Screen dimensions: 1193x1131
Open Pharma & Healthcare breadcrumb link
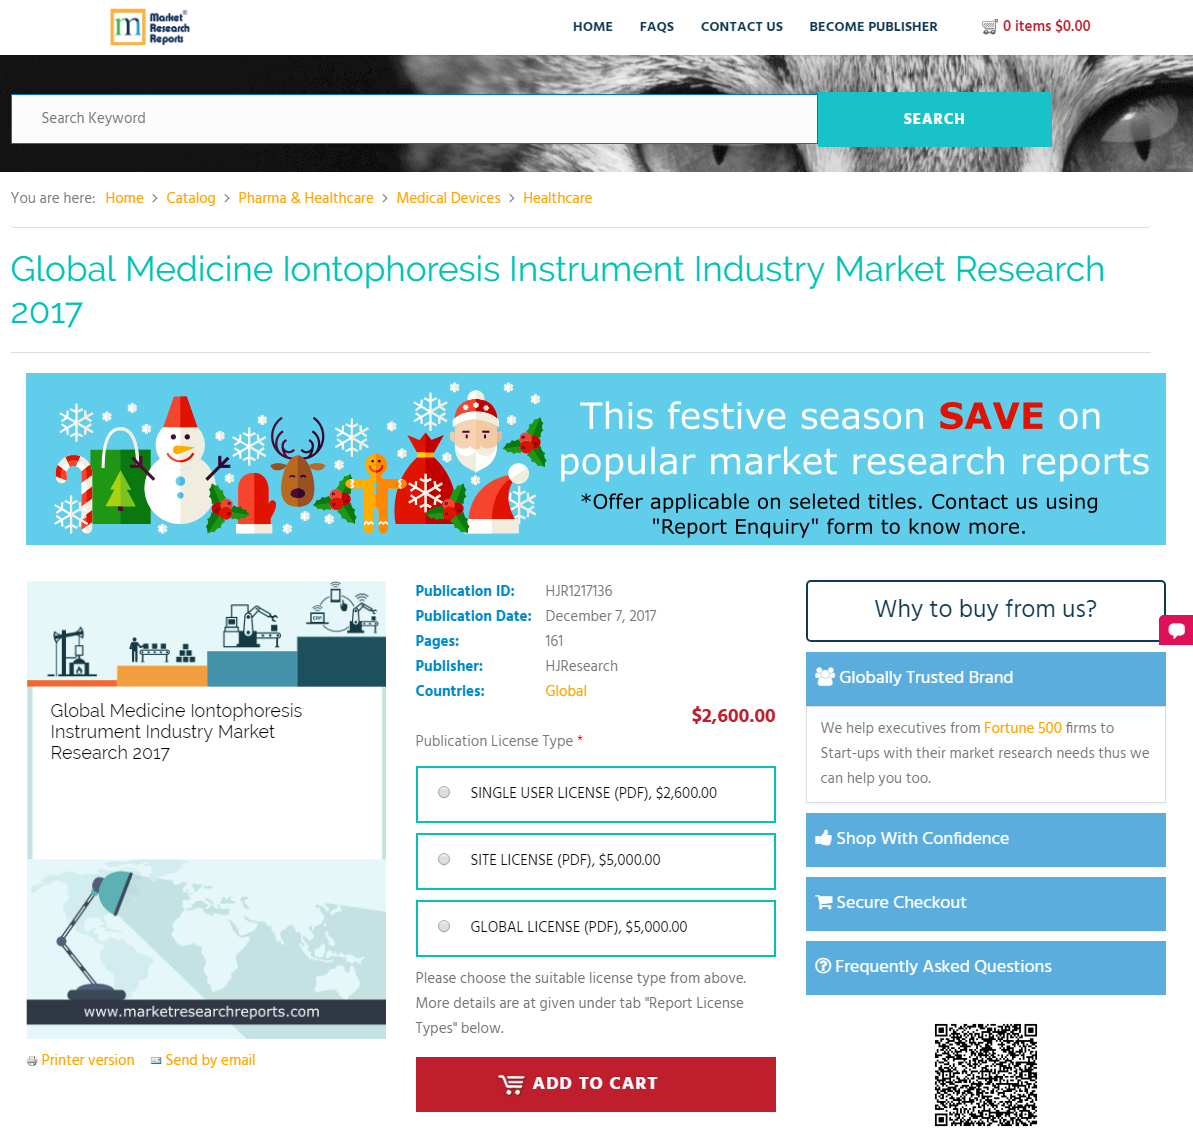click(306, 198)
